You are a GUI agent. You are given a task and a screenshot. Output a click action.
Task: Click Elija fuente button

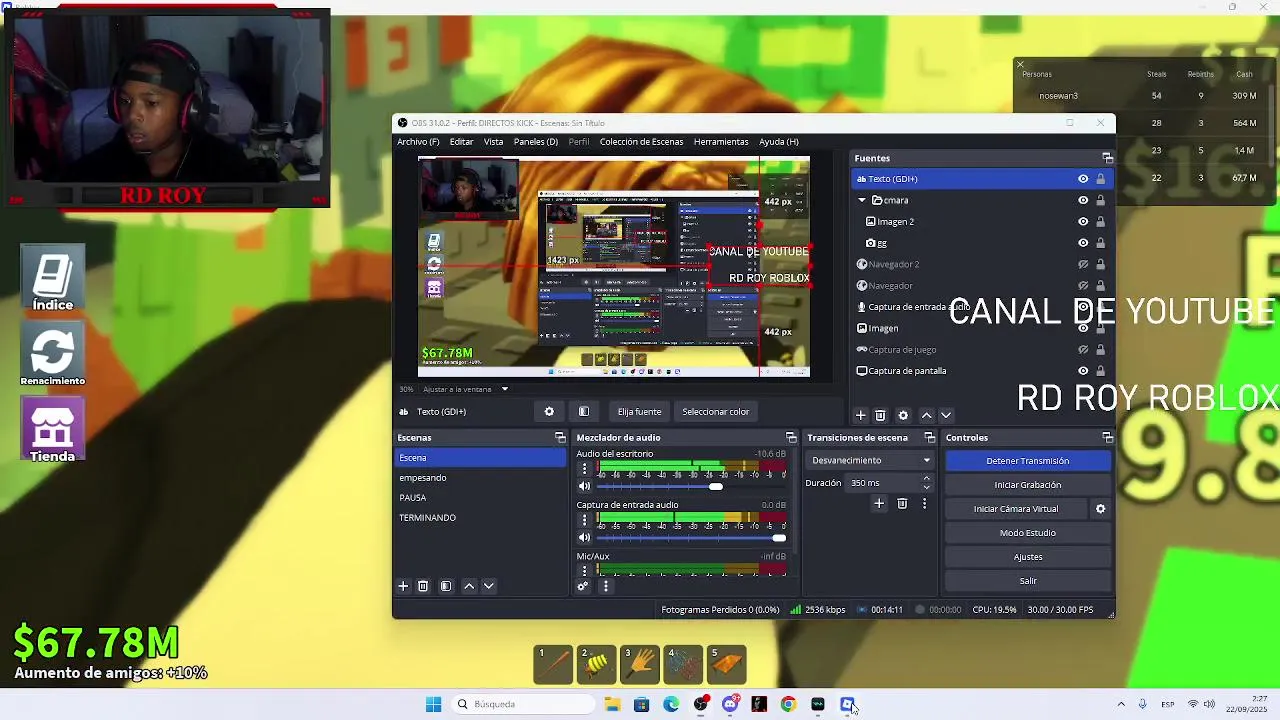point(639,412)
